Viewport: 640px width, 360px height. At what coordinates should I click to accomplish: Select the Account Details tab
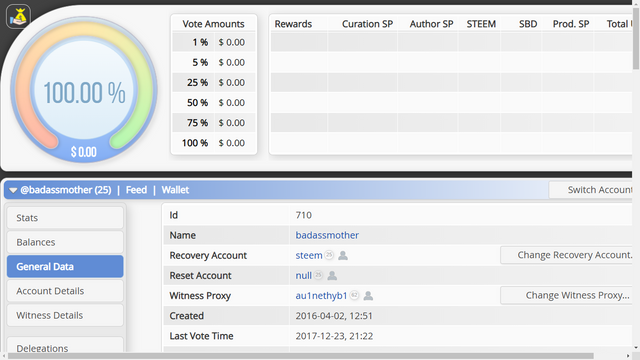(x=65, y=291)
